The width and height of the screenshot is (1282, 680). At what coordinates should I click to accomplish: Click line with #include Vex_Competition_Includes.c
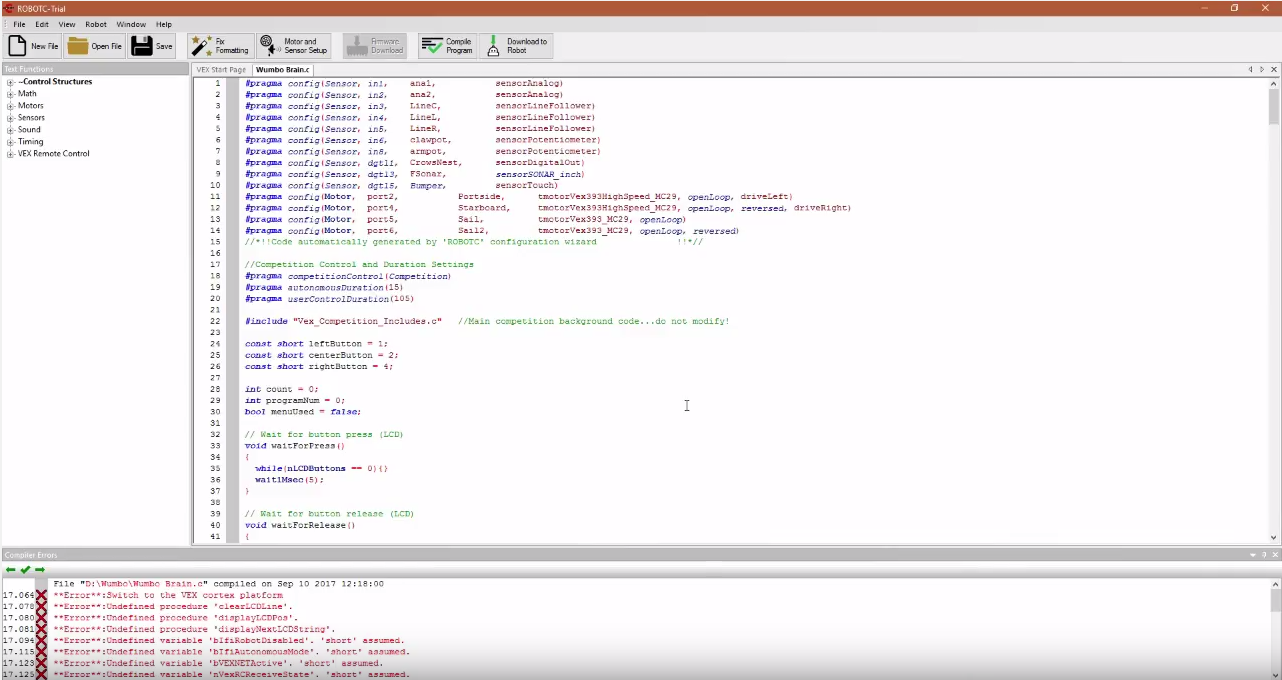[x=487, y=321]
